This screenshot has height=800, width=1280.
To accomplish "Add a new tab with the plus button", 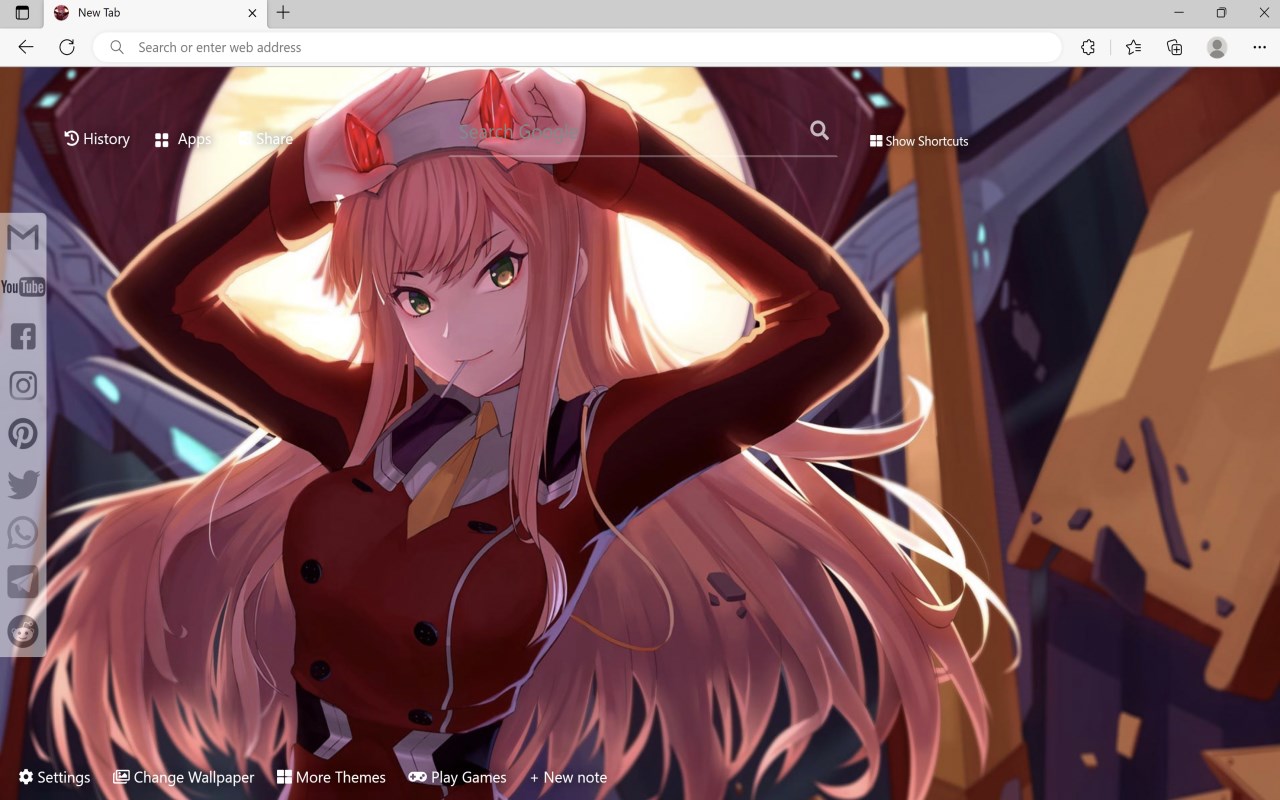I will point(283,13).
